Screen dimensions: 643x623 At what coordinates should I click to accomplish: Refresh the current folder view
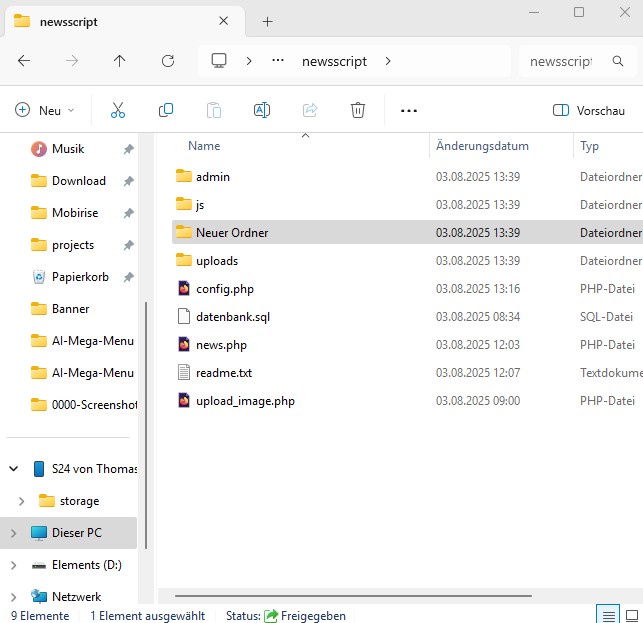click(168, 61)
